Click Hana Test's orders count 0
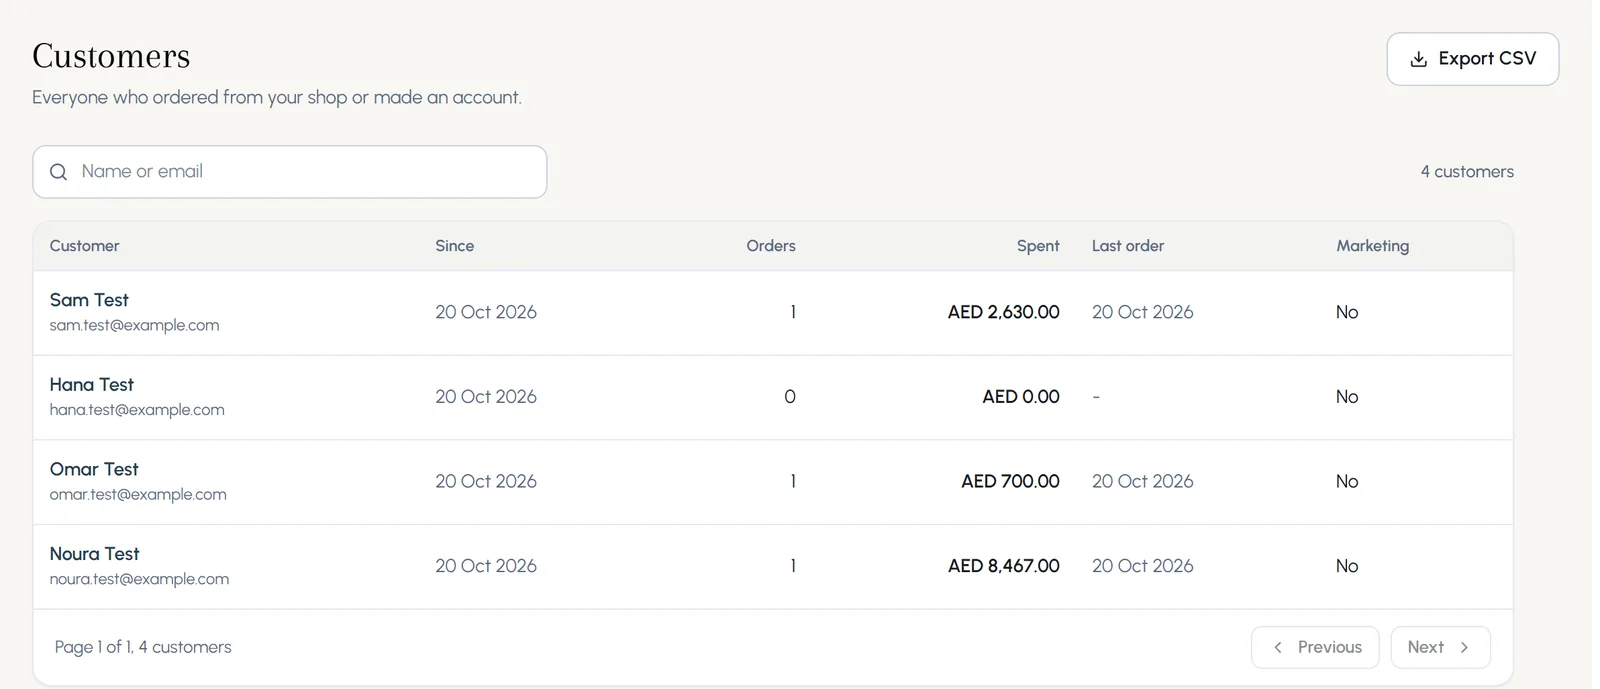The image size is (1600, 689). (790, 397)
